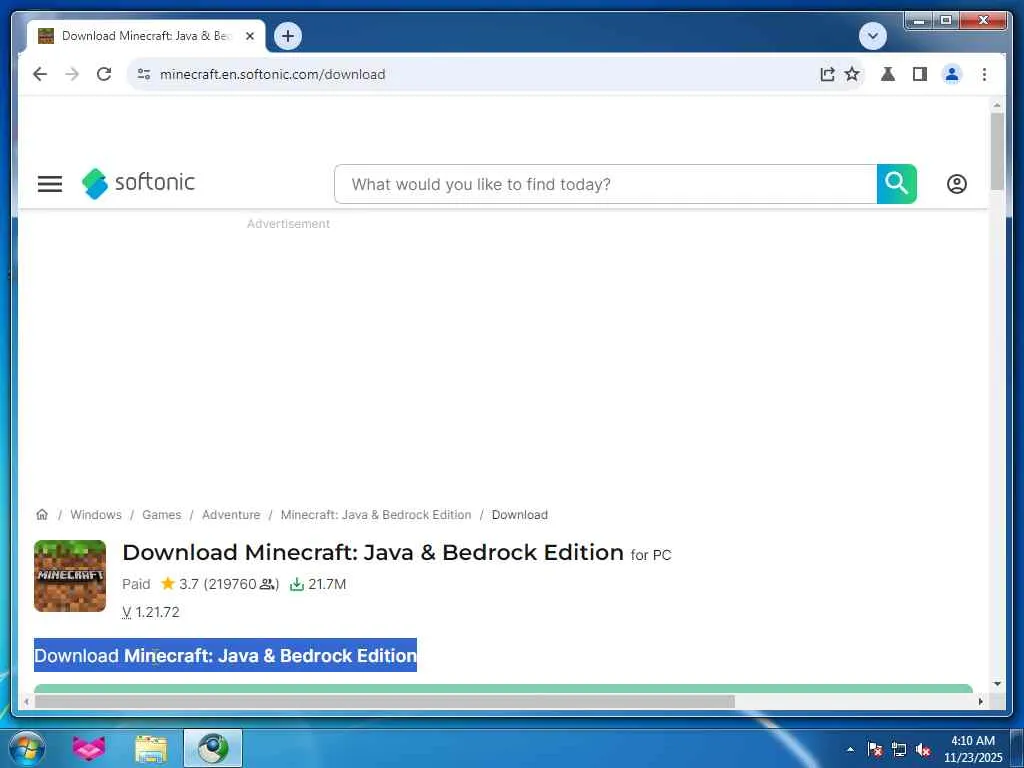The width and height of the screenshot is (1024, 768).
Task: Click the horizontal scrollbar left arrow
Action: click(26, 701)
